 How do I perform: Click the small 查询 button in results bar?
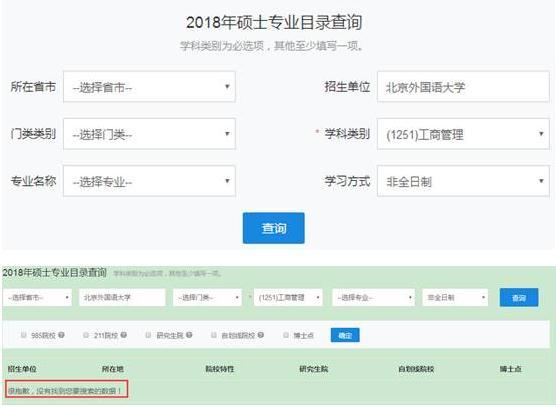pos(519,297)
